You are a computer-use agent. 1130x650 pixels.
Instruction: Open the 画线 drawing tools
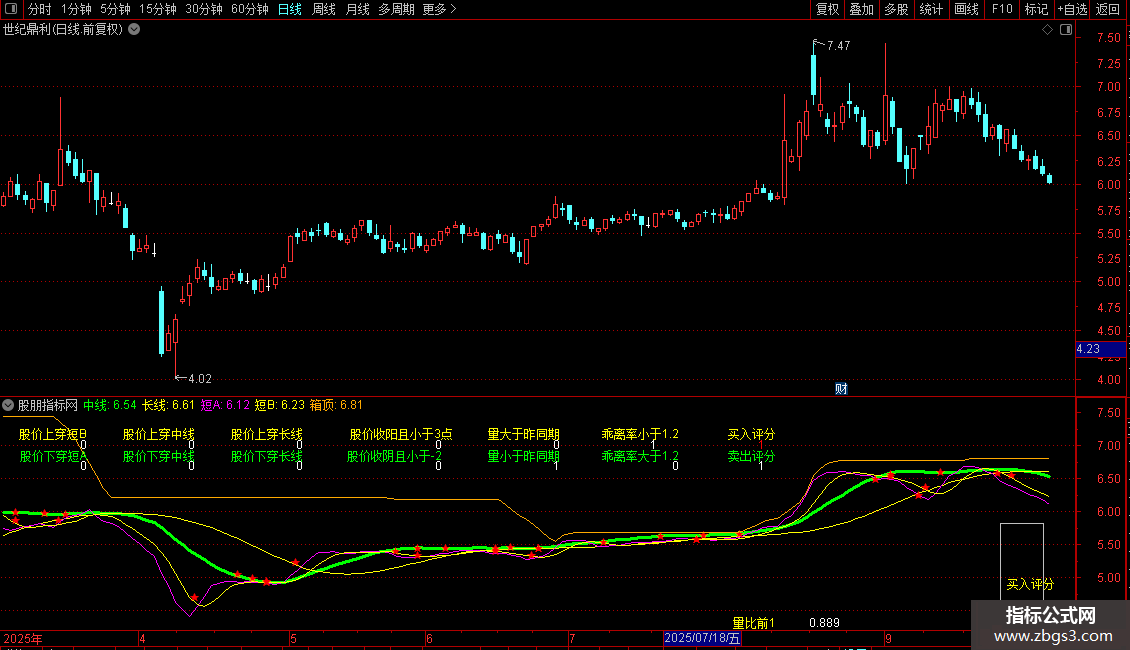966,10
